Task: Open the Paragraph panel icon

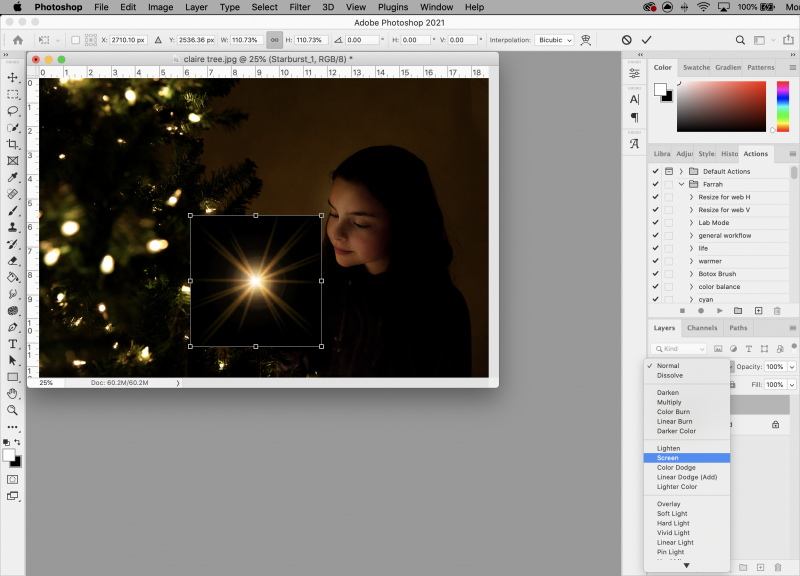Action: [x=634, y=117]
